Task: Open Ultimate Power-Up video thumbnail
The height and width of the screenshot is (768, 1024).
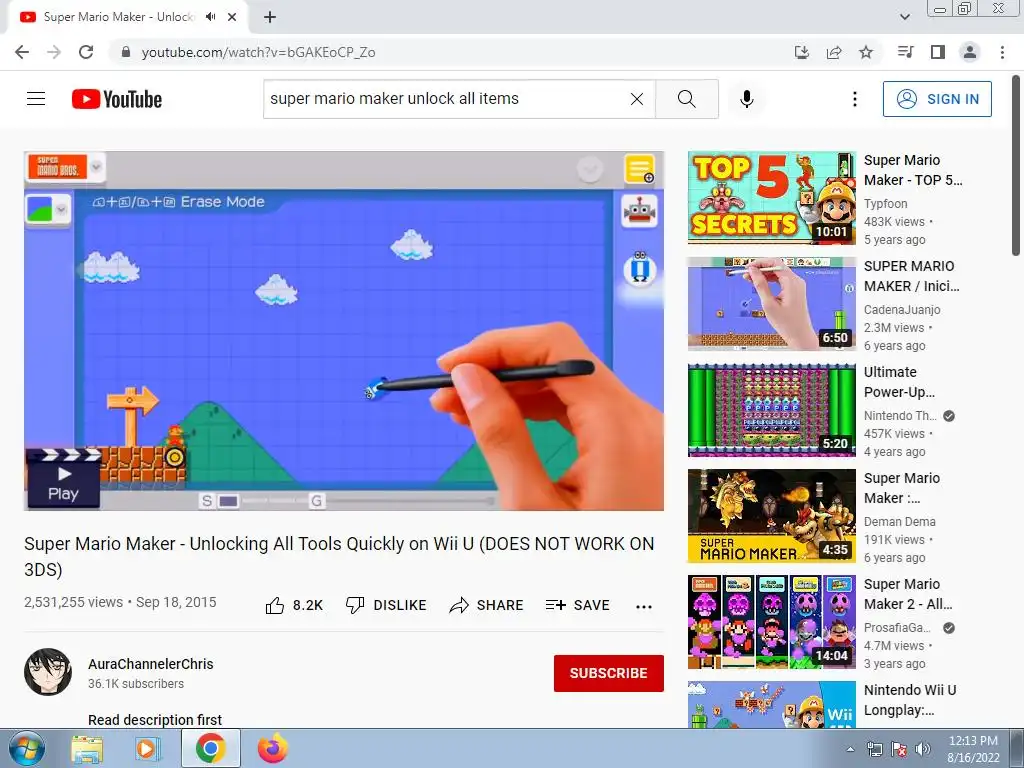Action: (772, 409)
